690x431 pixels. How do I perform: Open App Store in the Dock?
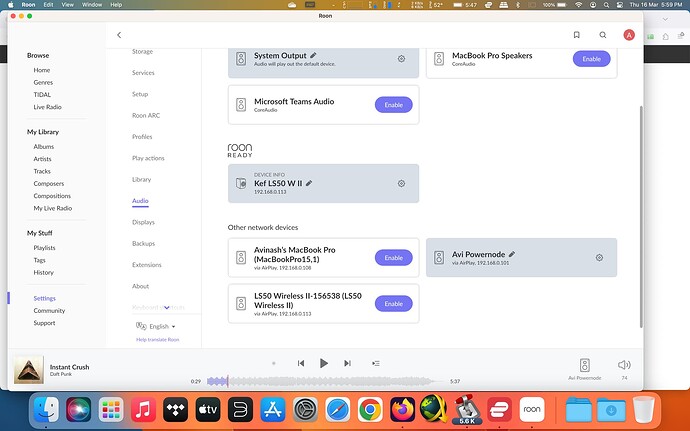coord(273,409)
